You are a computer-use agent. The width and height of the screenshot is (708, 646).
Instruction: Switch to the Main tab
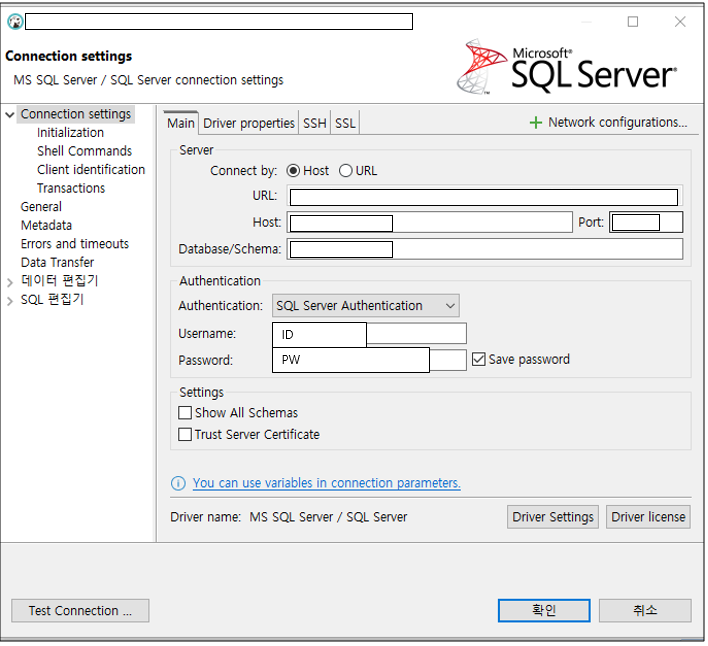[181, 123]
